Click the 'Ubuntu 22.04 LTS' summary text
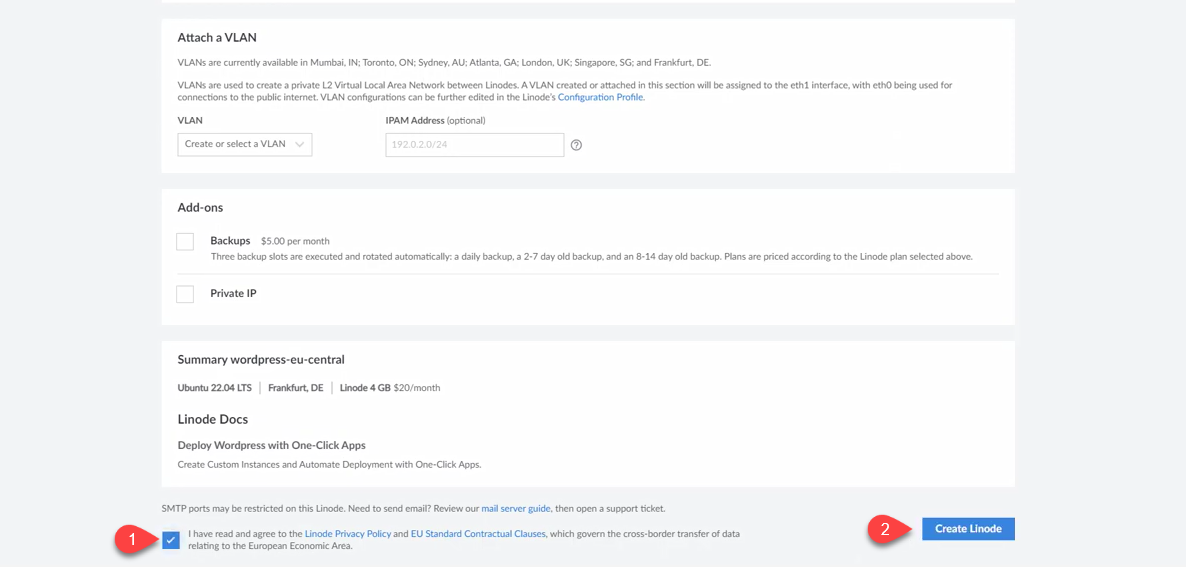The height and width of the screenshot is (567, 1186). point(215,388)
